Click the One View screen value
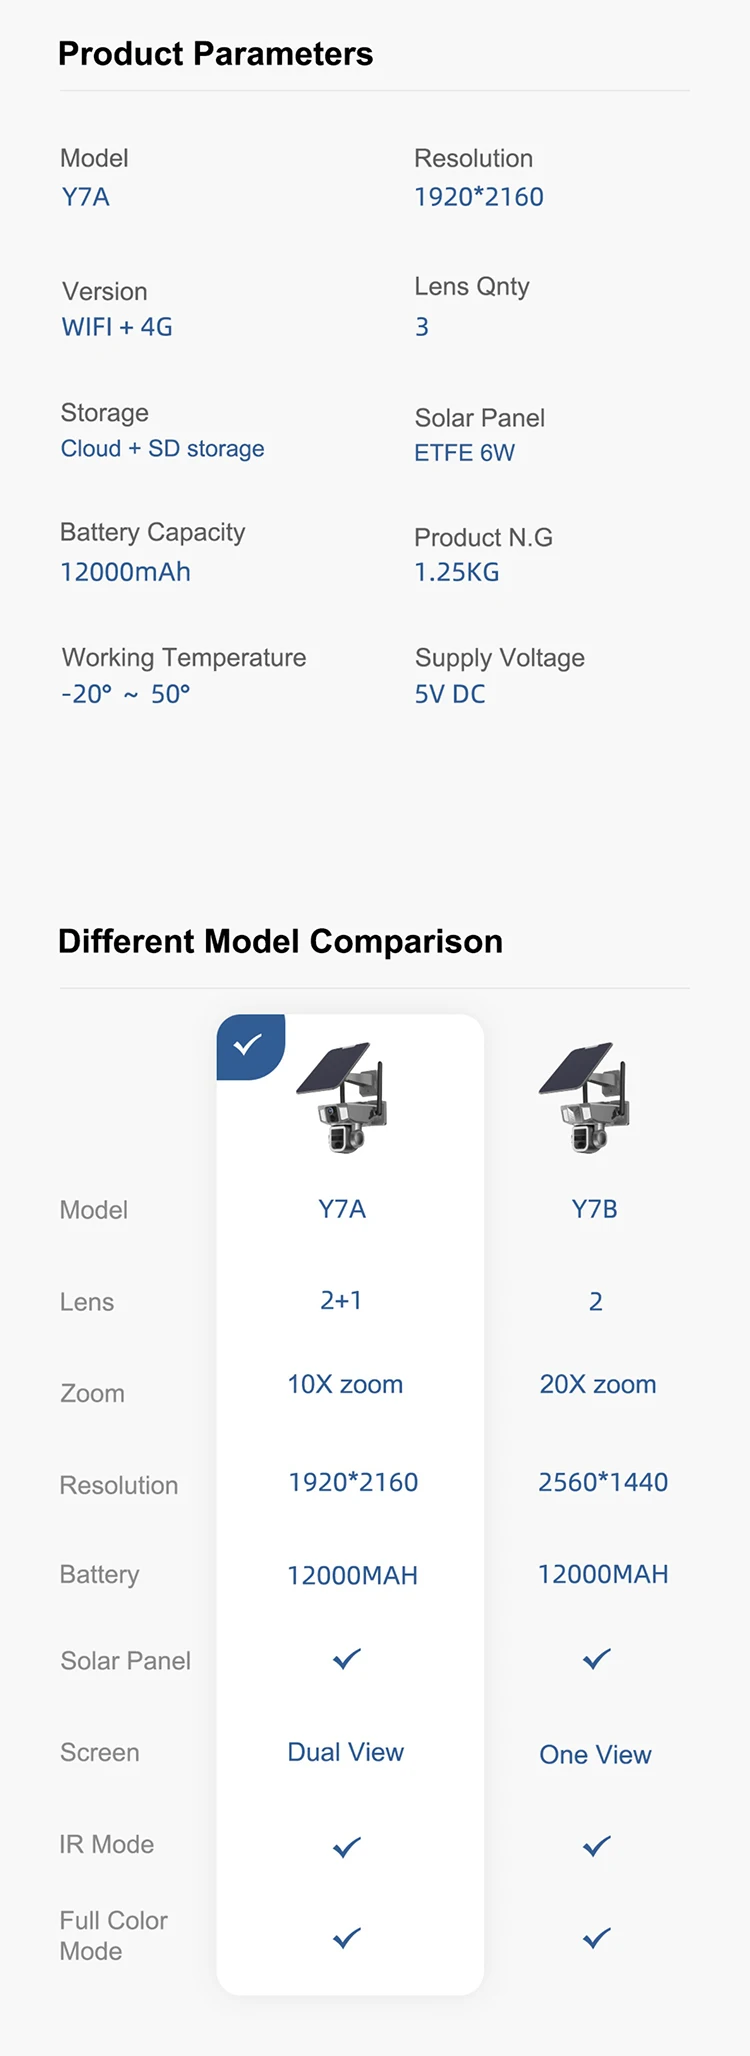This screenshot has height=2056, width=750. click(596, 1755)
